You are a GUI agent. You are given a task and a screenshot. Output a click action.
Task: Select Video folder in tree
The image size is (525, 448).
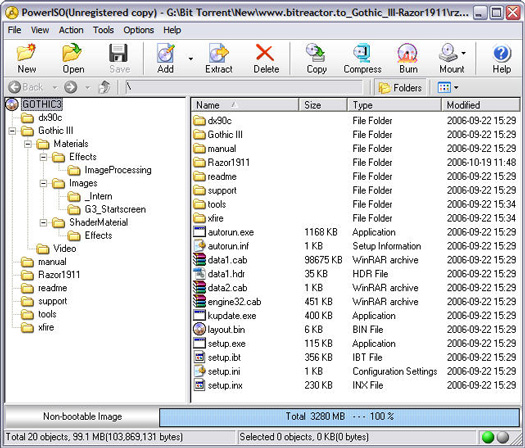pyautogui.click(x=65, y=248)
